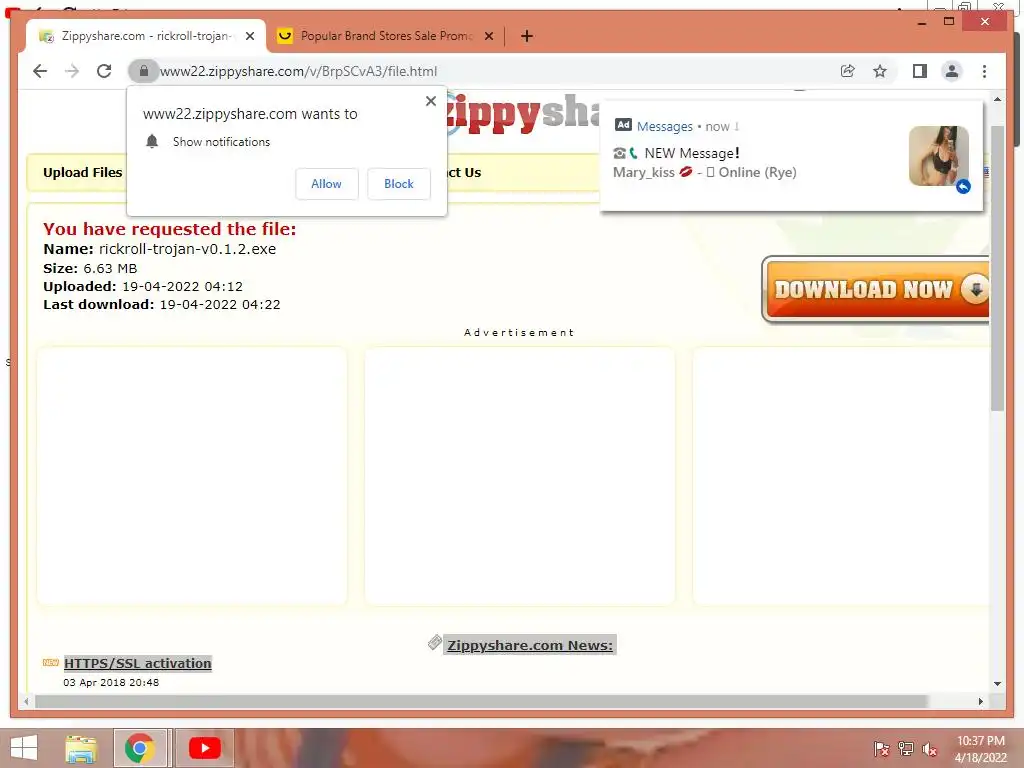
Task: Click the bell icon beside Show notifications
Action: point(152,141)
